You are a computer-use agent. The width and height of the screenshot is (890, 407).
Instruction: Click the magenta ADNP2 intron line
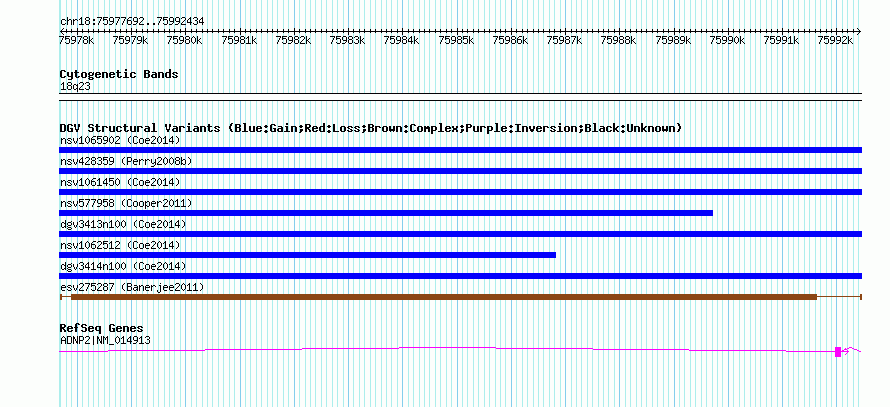point(447,349)
